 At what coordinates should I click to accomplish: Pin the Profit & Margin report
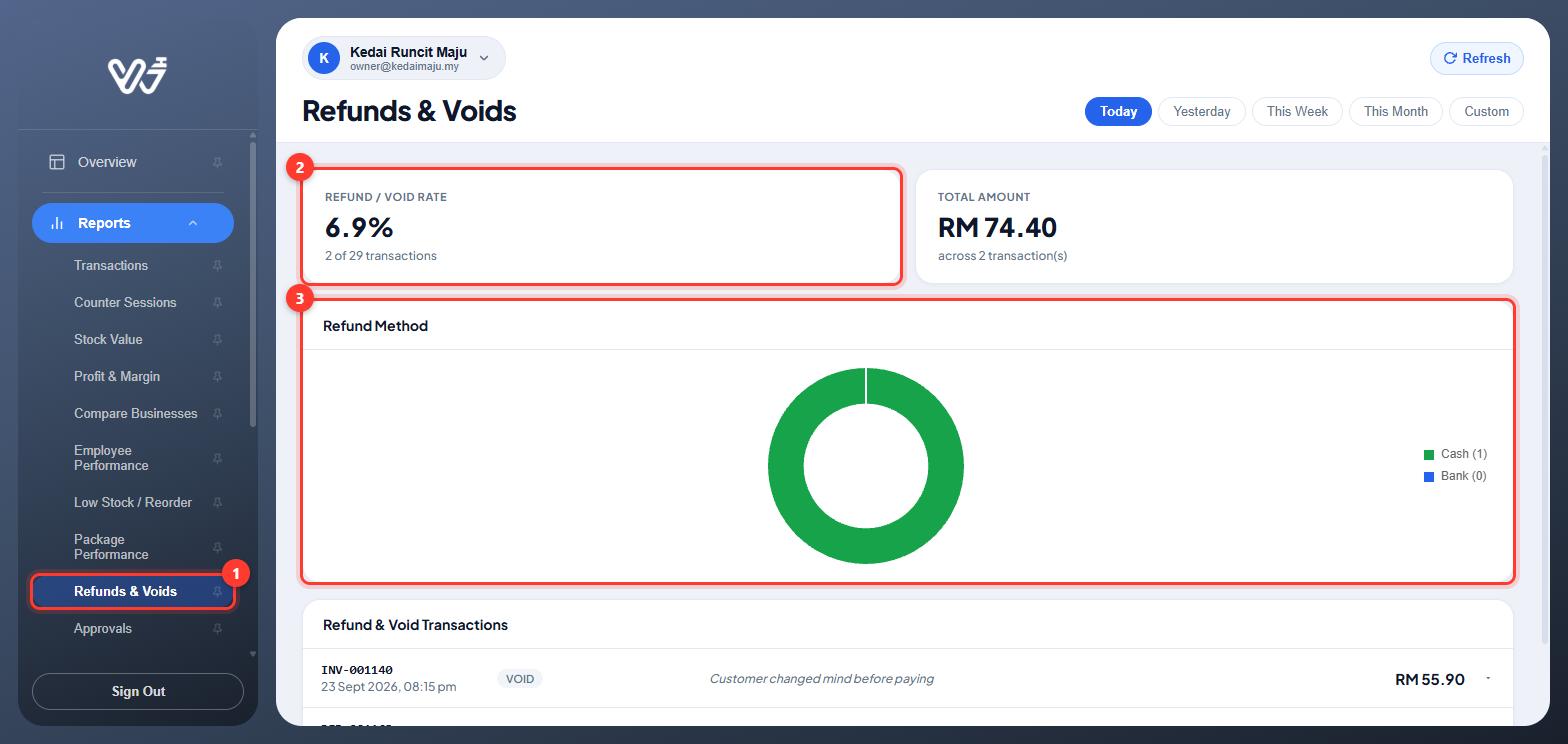click(x=217, y=376)
